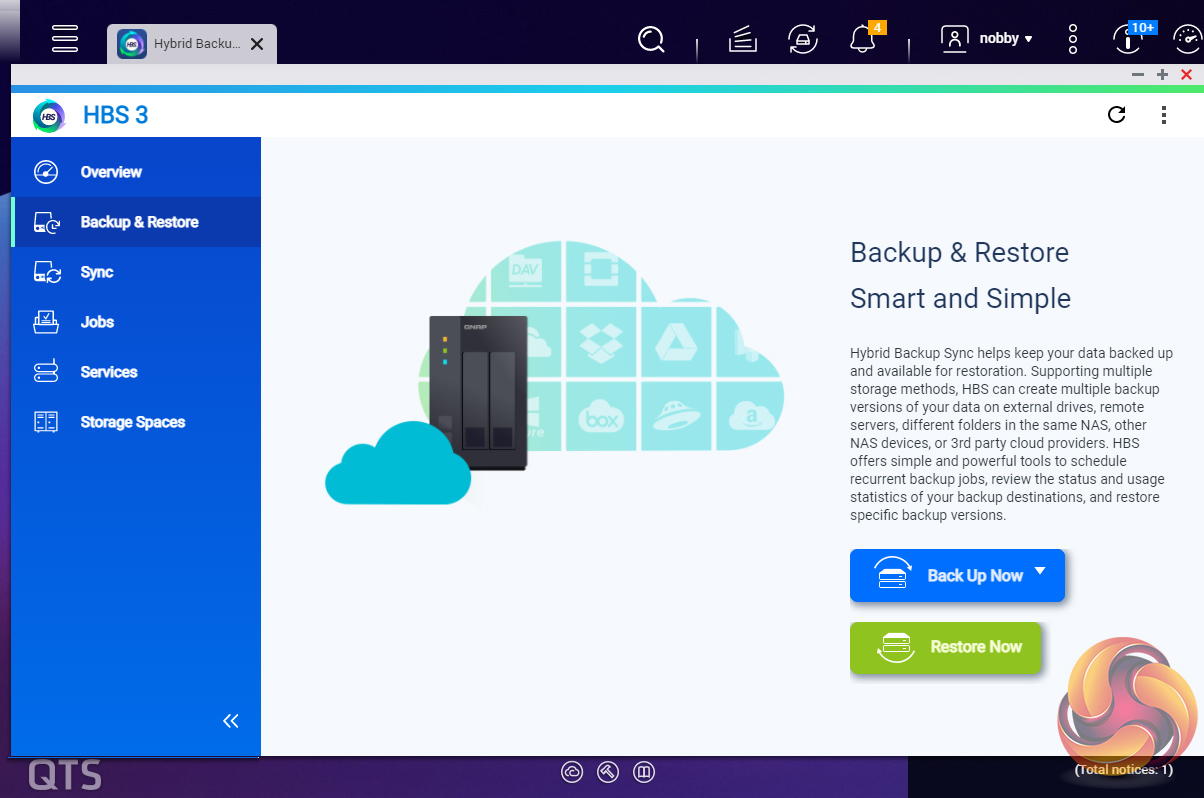Click the refresh icon in HBS 3 header
This screenshot has height=798, width=1204.
pos(1117,115)
